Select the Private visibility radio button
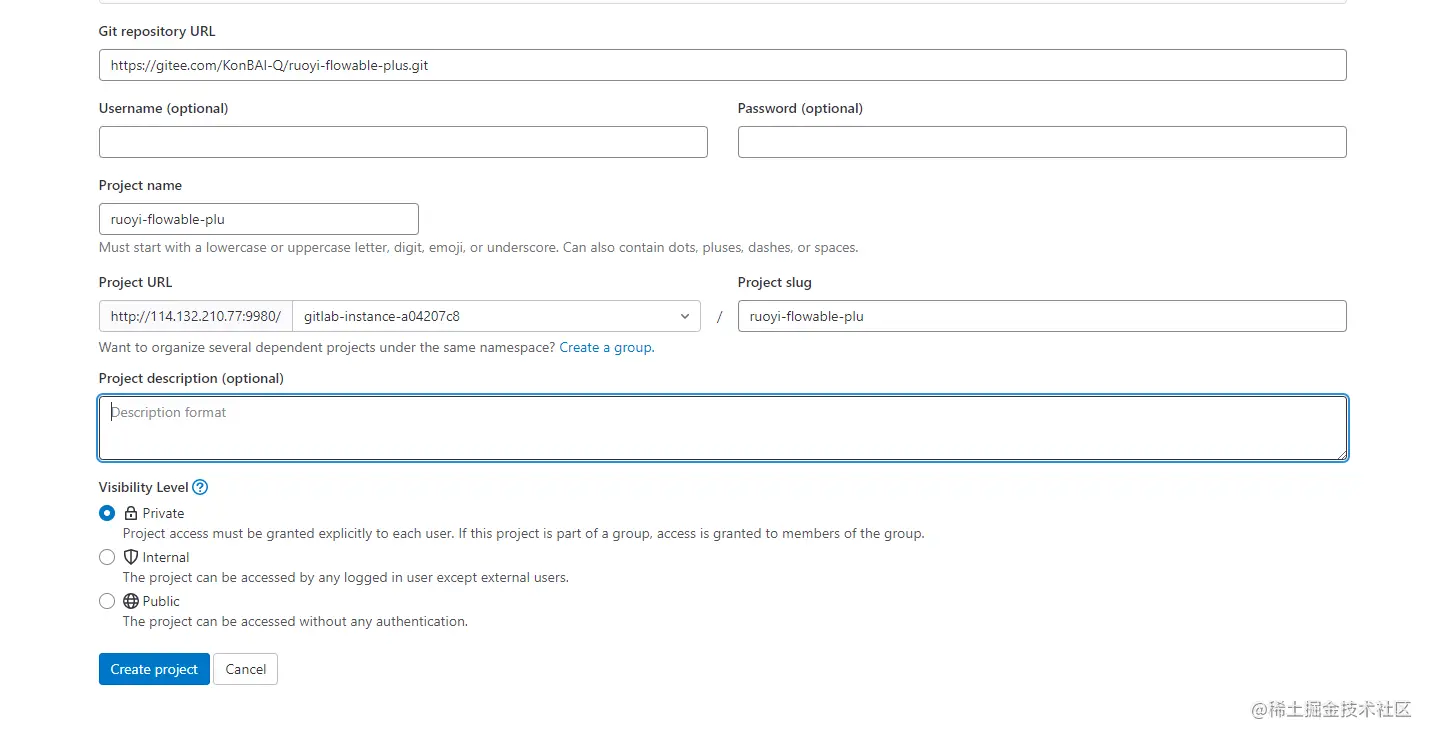 click(107, 513)
